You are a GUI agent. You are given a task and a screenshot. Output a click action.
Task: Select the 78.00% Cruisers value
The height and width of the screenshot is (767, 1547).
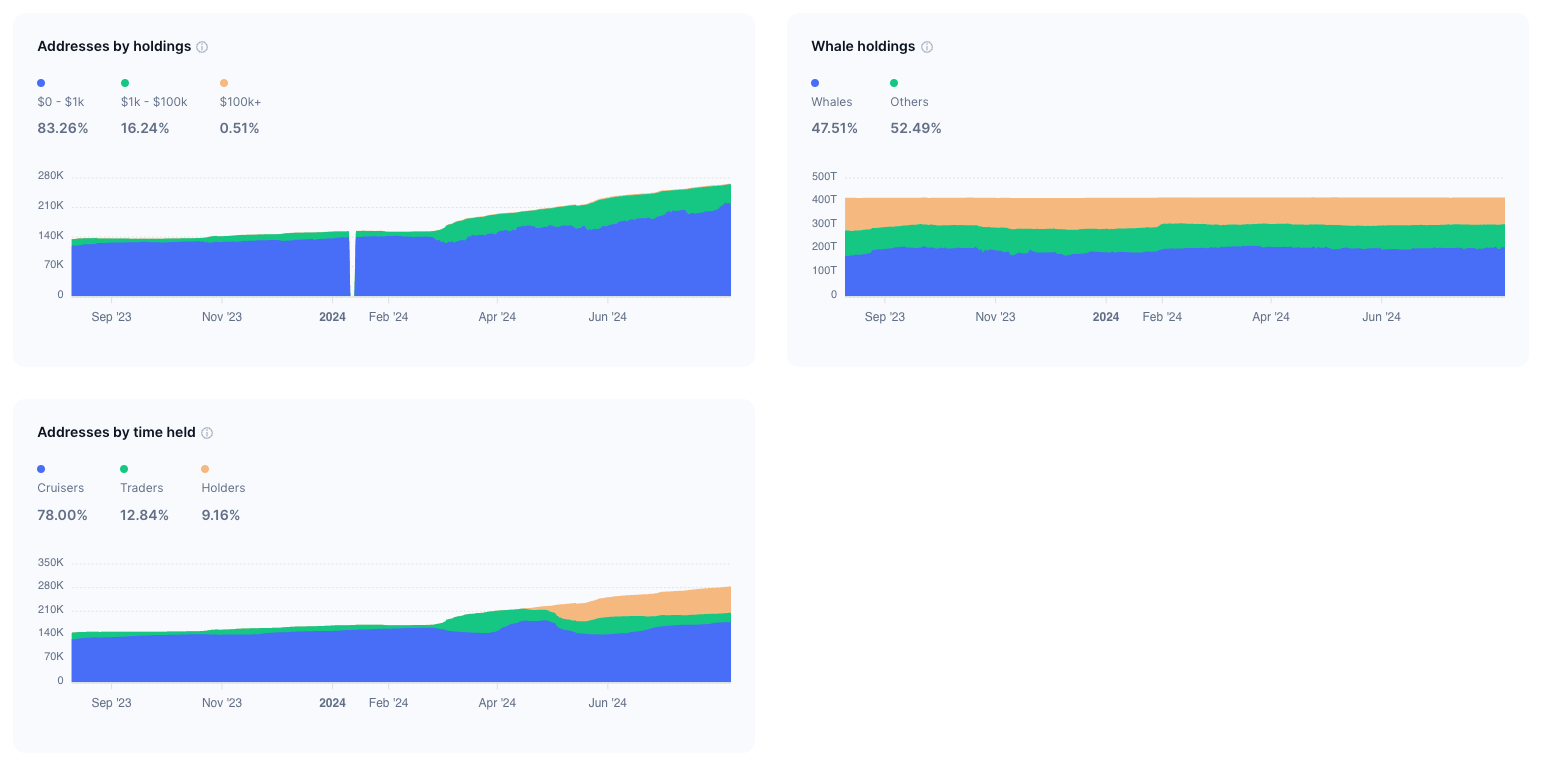point(62,515)
